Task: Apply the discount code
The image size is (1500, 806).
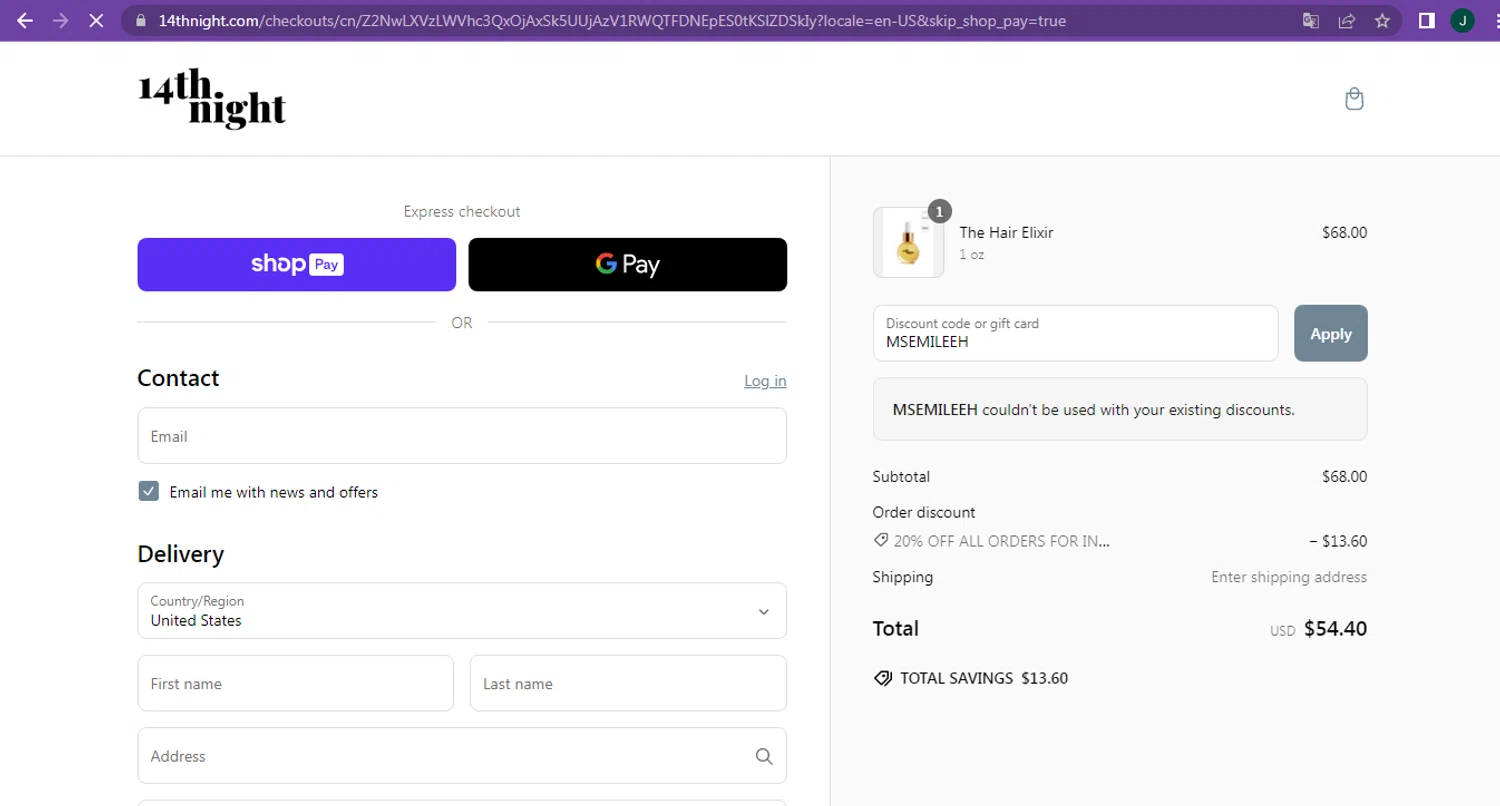Action: tap(1331, 333)
